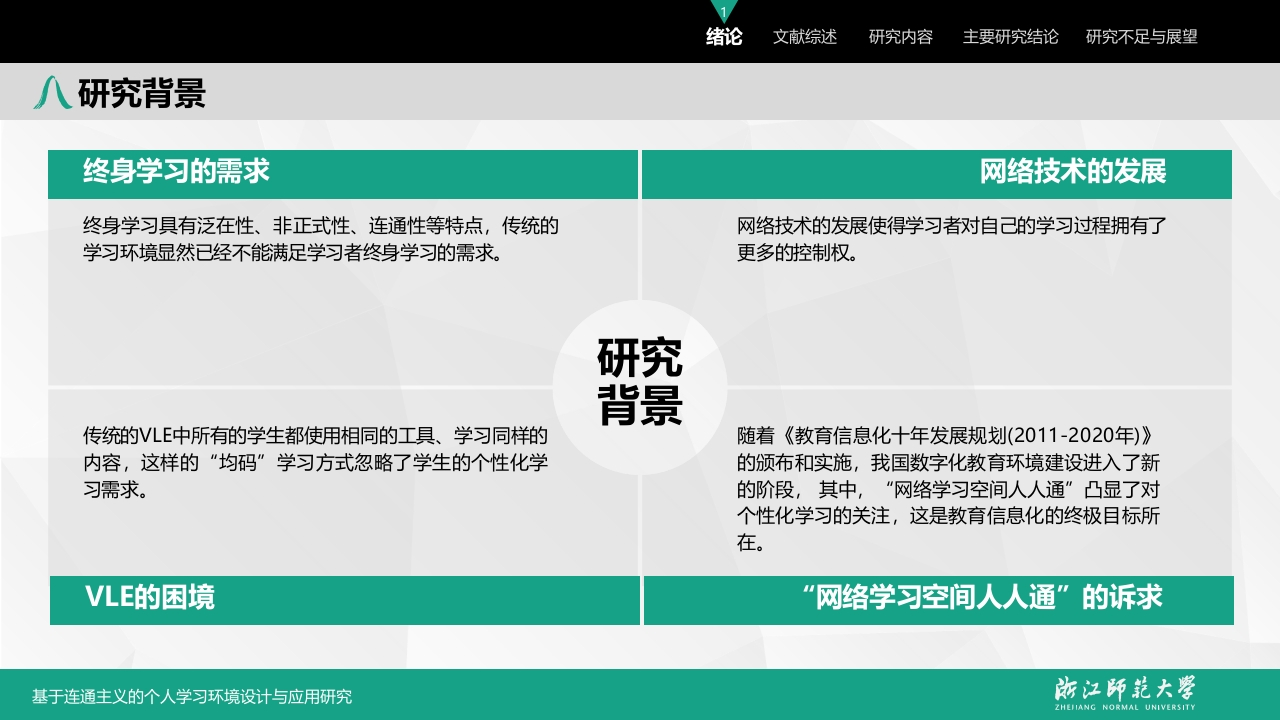The image size is (1280, 720).
Task: Select the 网络技术的发展 header bar
Action: (x=937, y=173)
